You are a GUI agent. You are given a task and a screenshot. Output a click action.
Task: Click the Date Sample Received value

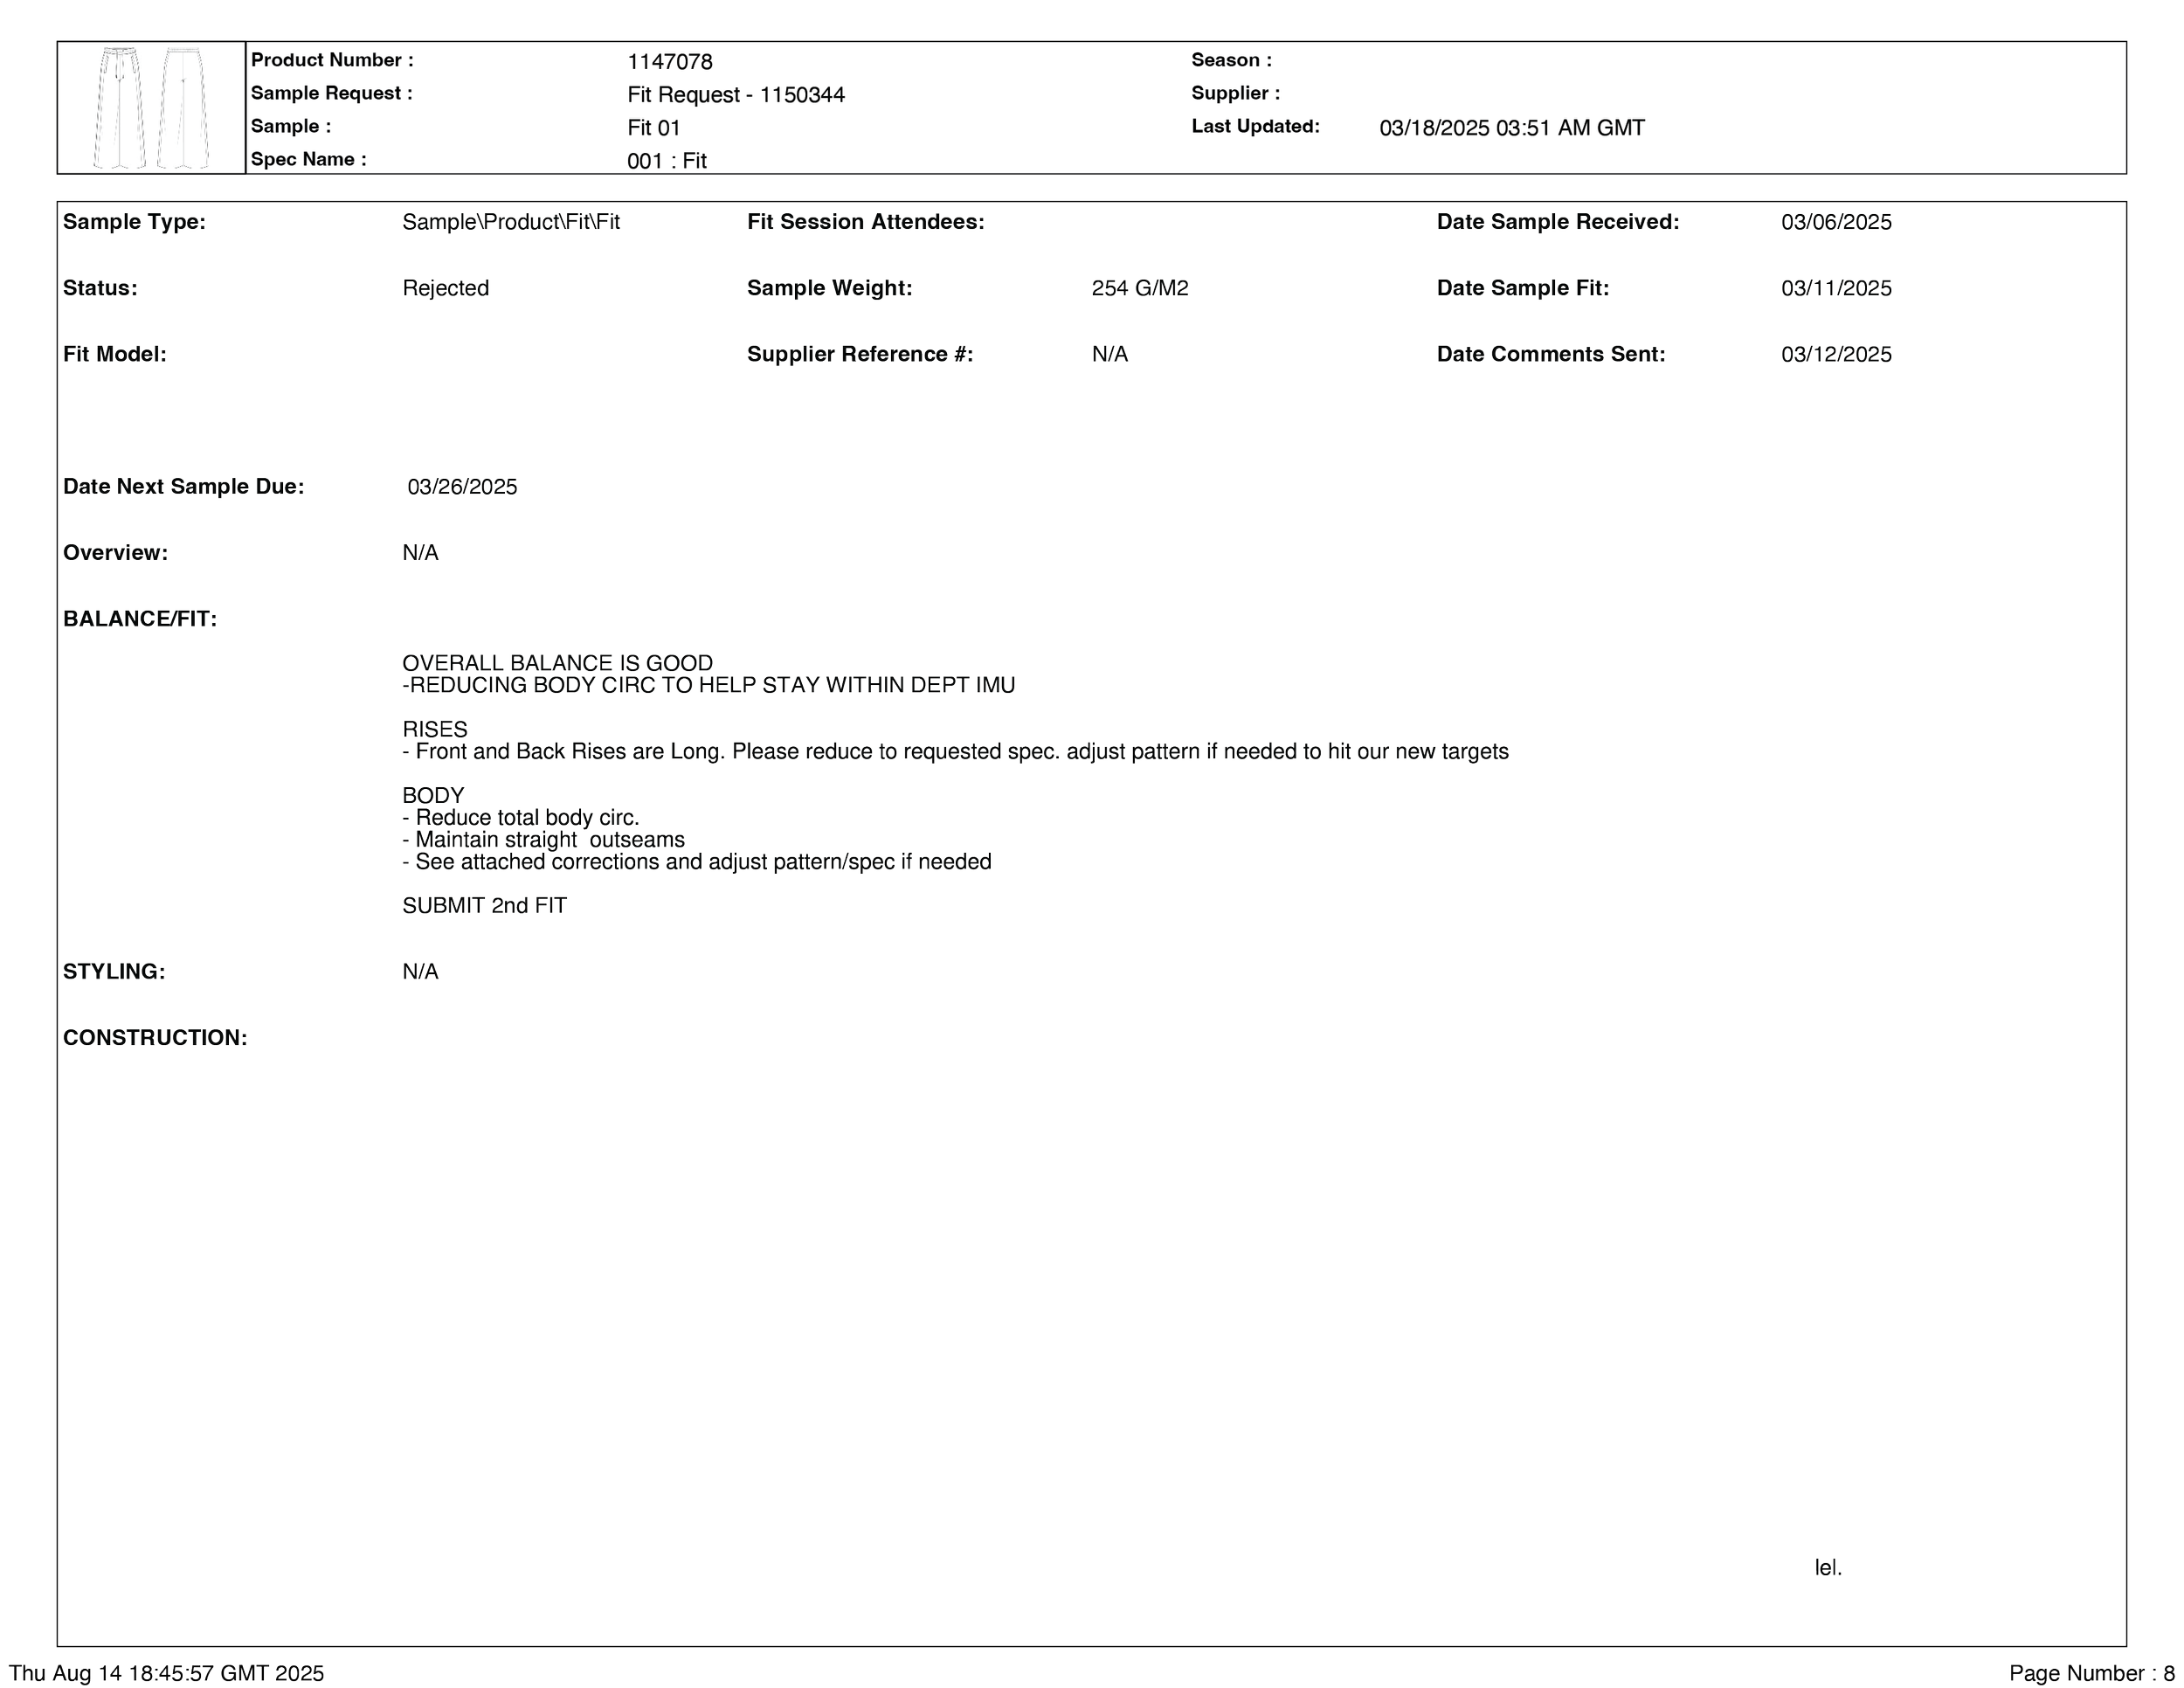click(x=1835, y=222)
